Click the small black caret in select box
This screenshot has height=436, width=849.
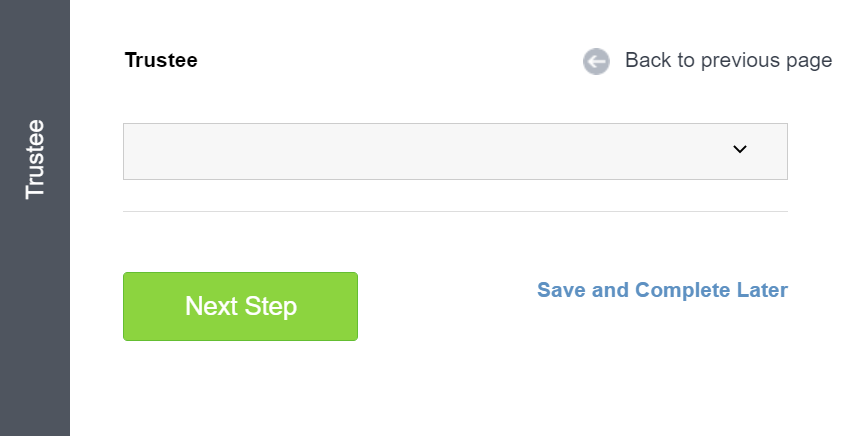(x=740, y=149)
